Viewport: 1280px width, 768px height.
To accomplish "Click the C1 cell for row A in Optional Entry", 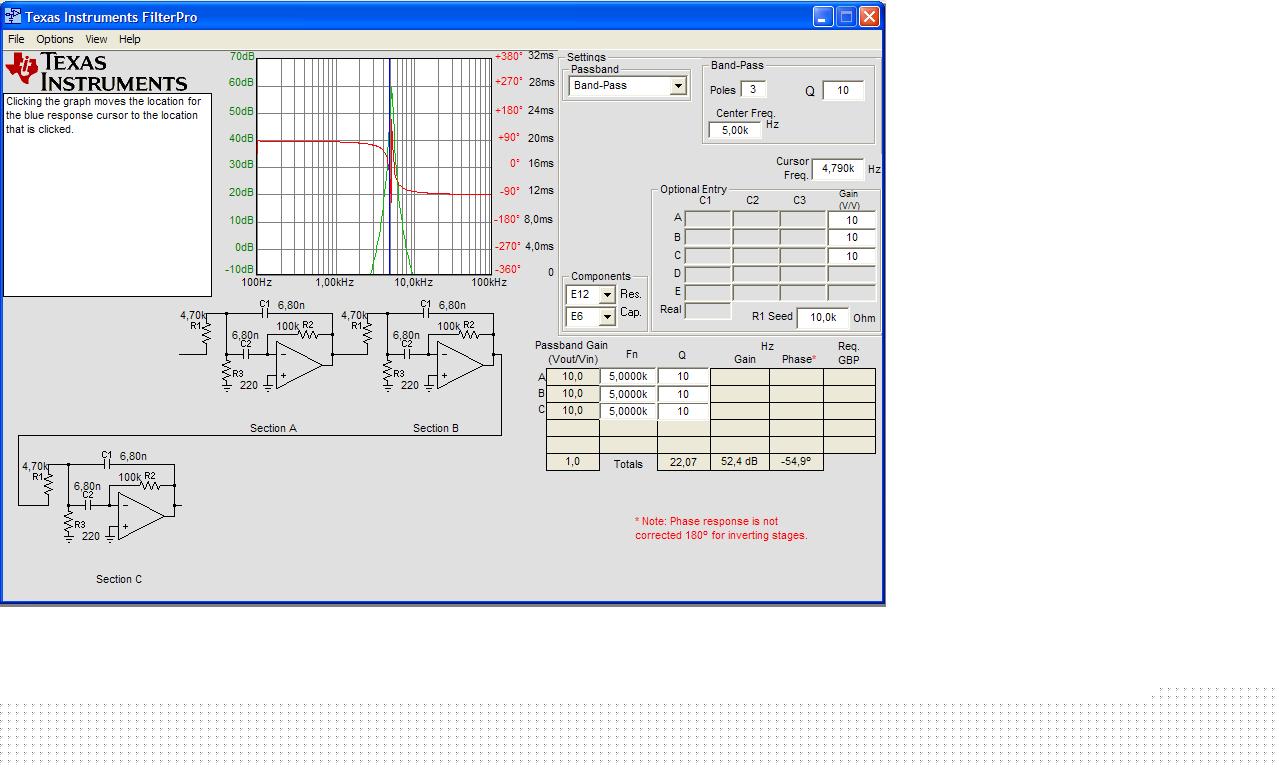I will click(708, 219).
